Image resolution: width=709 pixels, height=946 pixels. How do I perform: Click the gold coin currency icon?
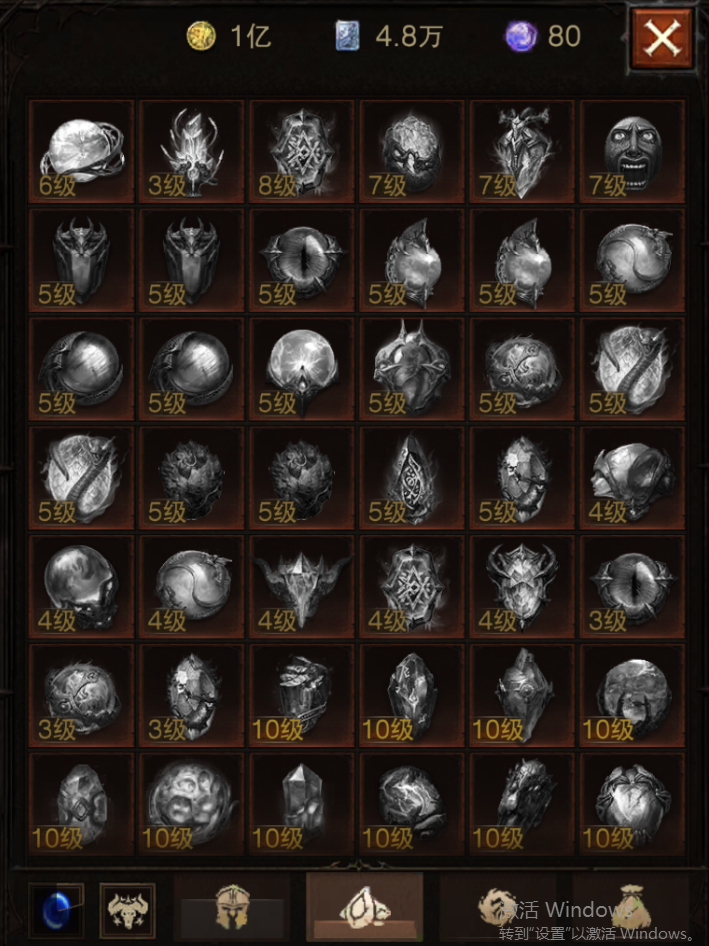(201, 36)
